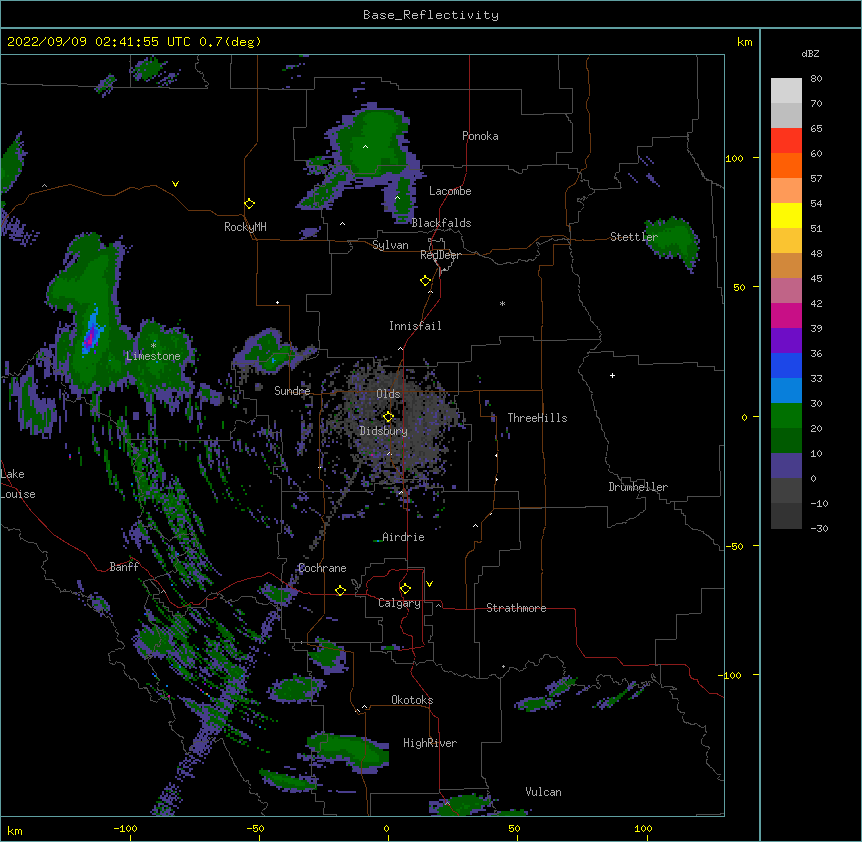Click the Lacombe city label
The width and height of the screenshot is (862, 842).
click(450, 191)
